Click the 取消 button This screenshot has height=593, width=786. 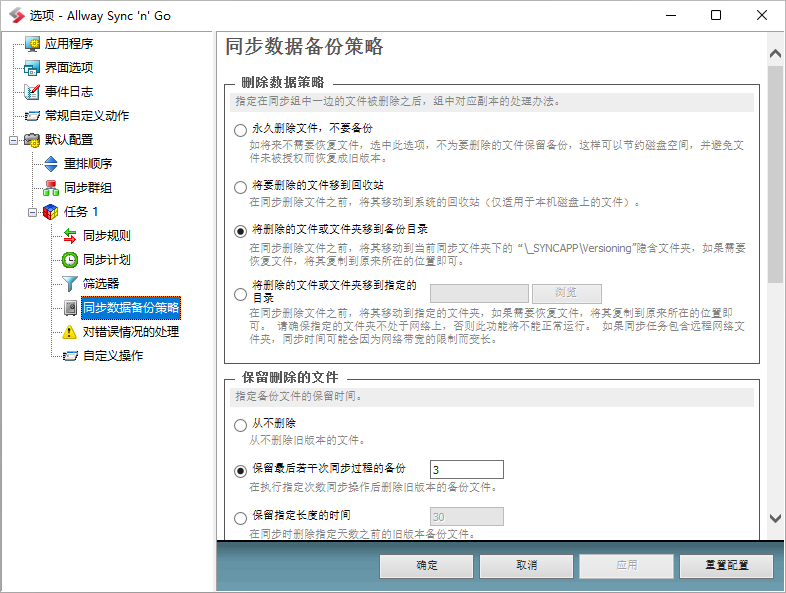pos(526,566)
